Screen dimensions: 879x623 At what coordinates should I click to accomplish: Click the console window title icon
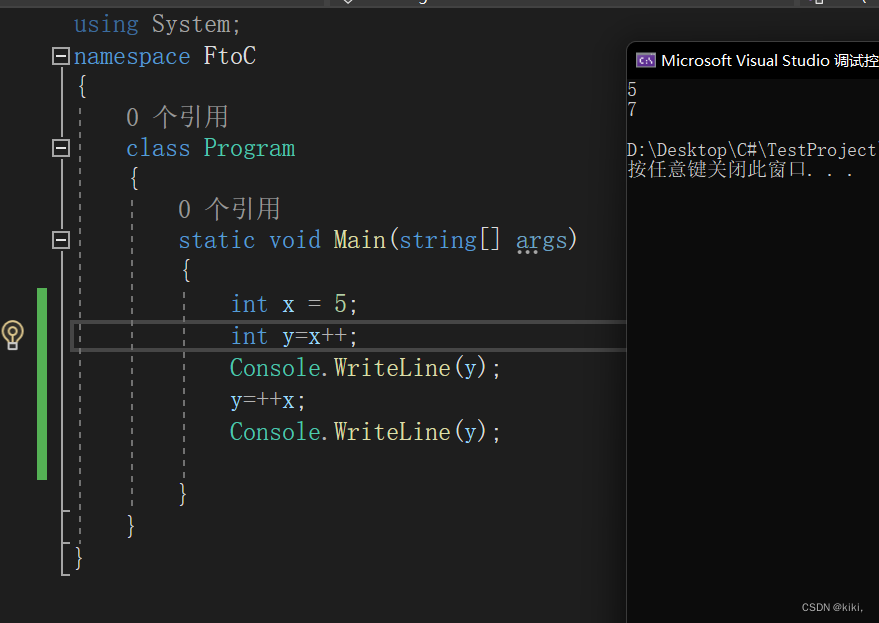point(645,61)
